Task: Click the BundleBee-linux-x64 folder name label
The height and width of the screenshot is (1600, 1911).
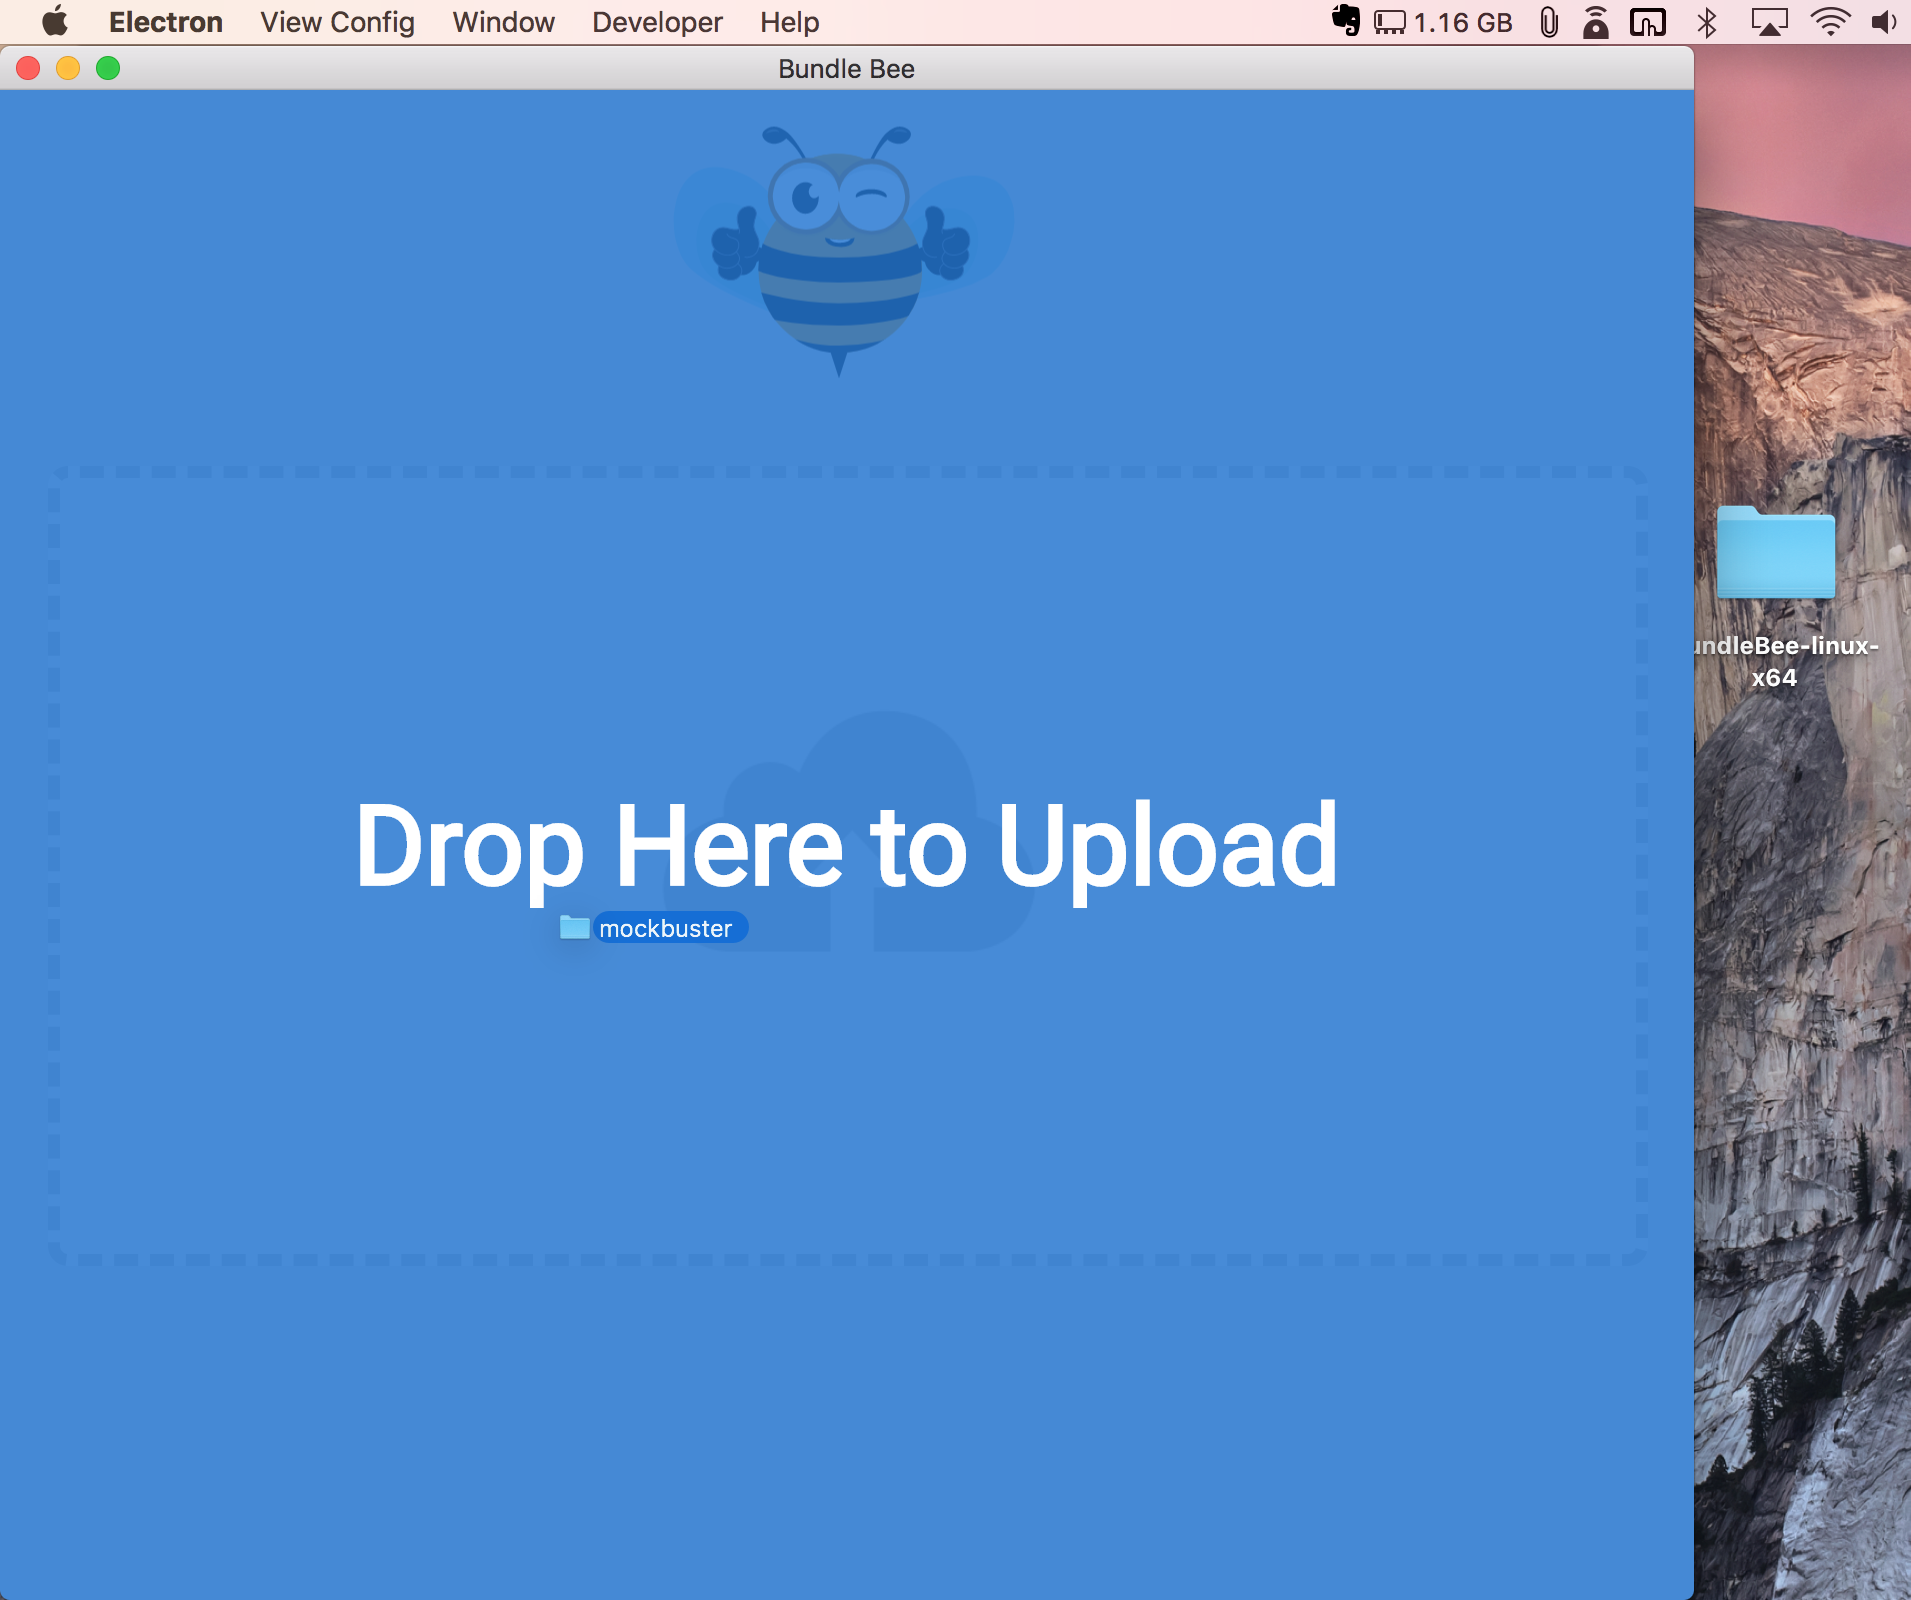Action: click(x=1787, y=661)
